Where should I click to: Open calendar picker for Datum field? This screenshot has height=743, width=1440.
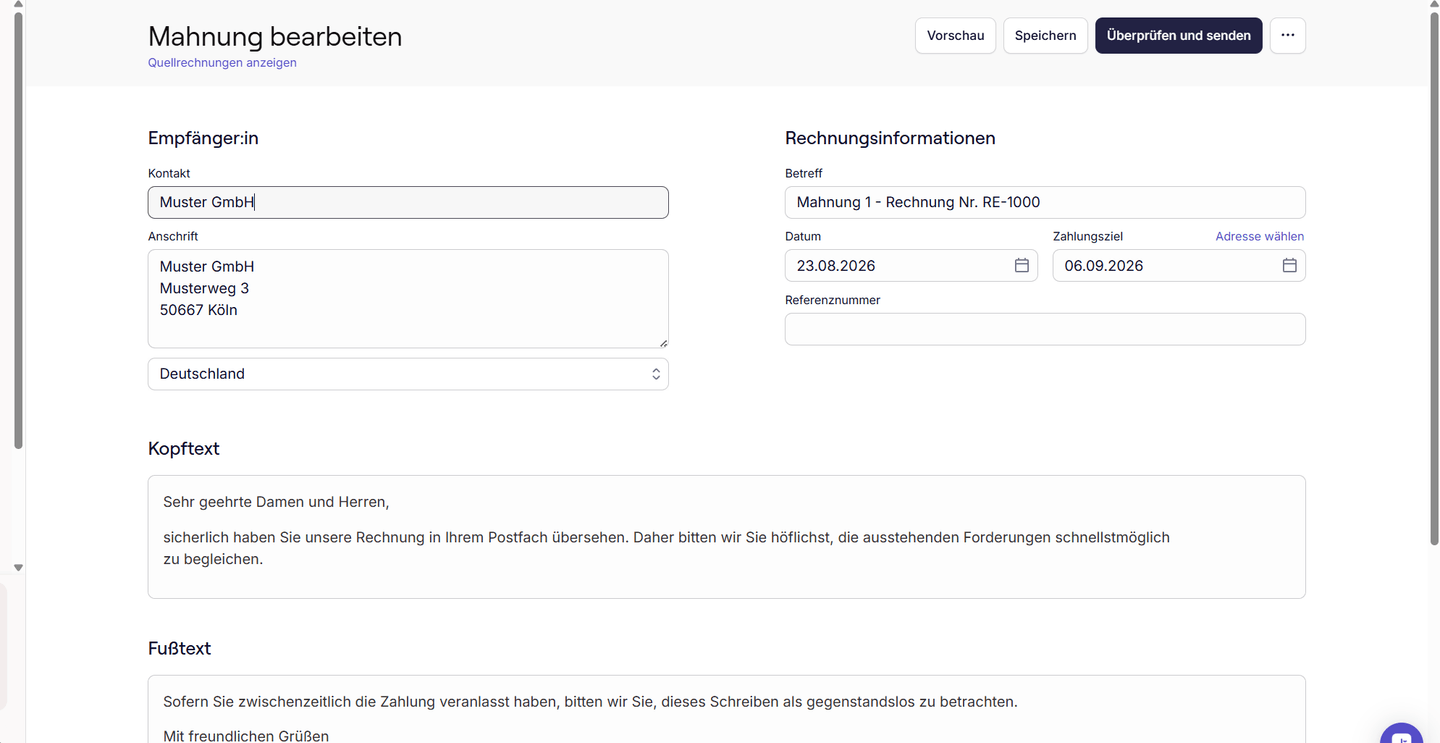[x=1021, y=265]
